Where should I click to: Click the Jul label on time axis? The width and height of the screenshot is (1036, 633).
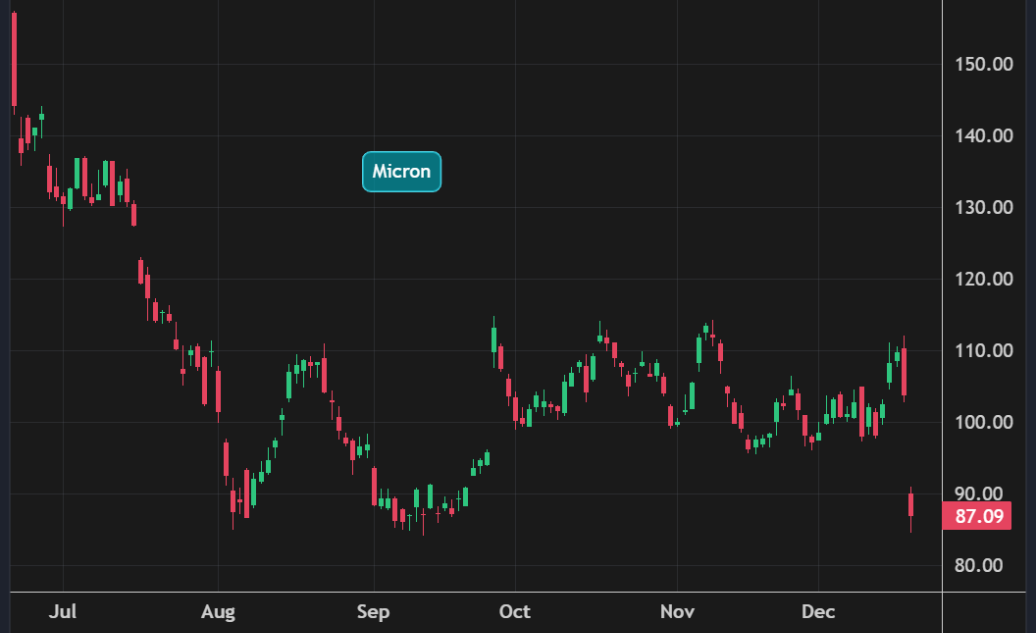tap(63, 611)
